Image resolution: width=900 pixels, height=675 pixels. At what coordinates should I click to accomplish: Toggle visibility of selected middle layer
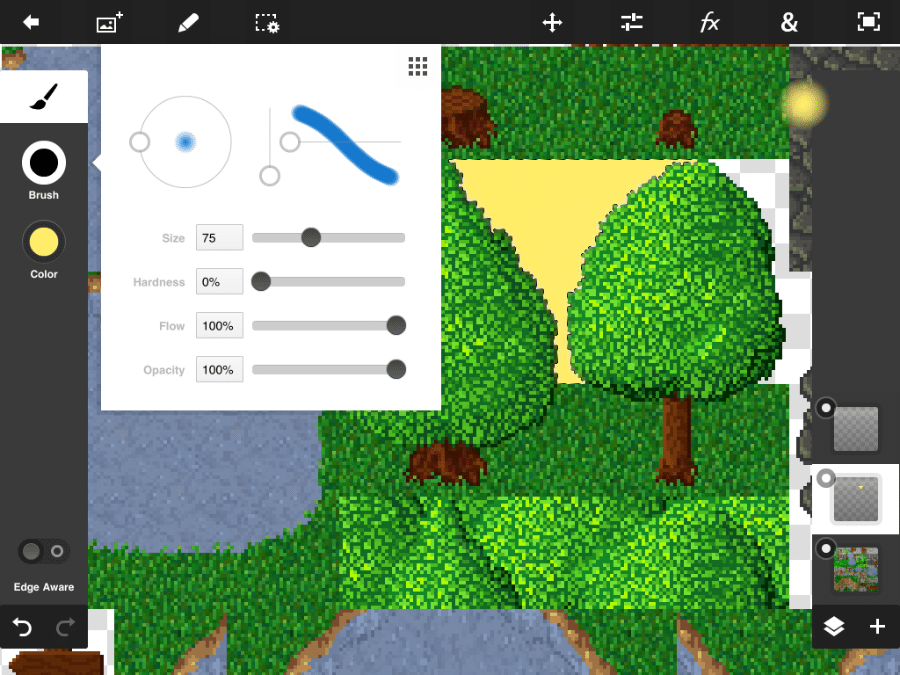[826, 478]
